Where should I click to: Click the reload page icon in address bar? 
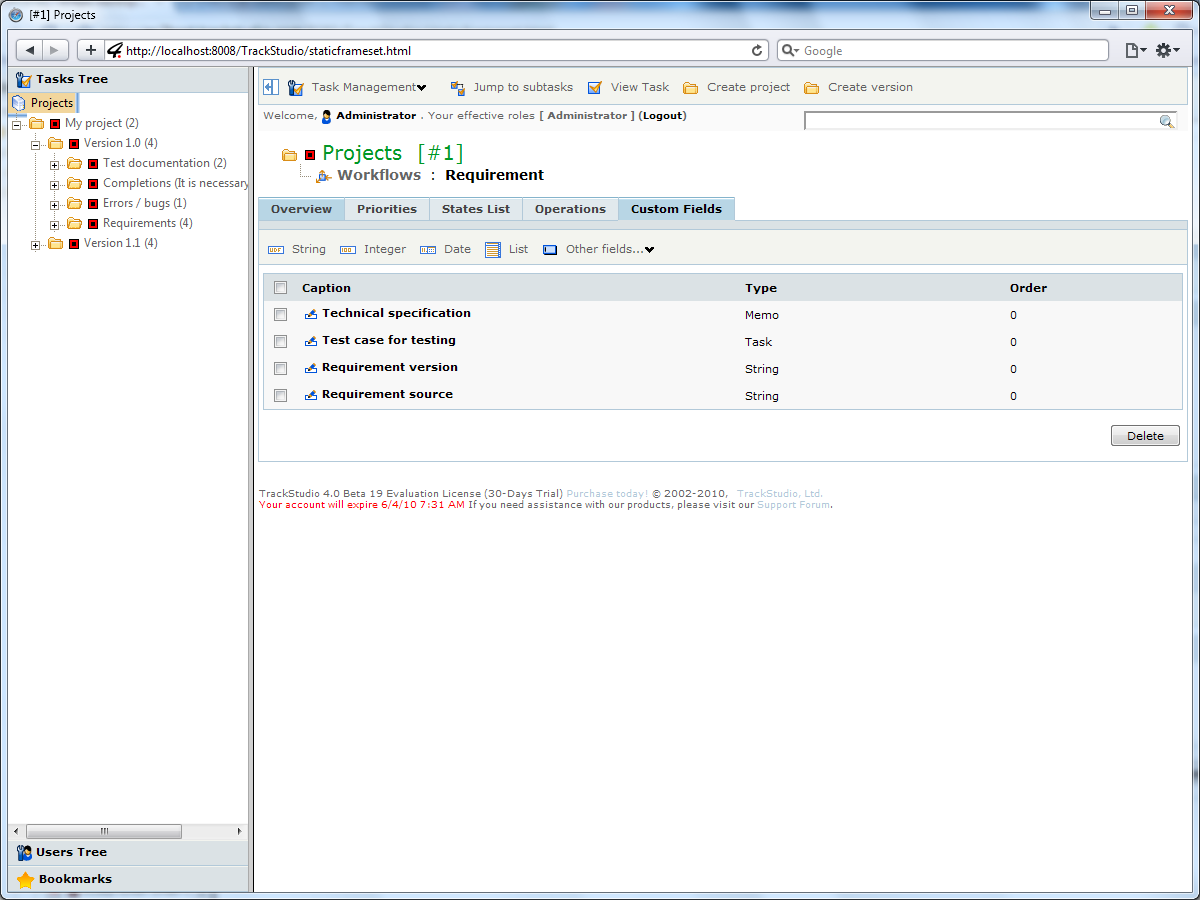[x=757, y=50]
